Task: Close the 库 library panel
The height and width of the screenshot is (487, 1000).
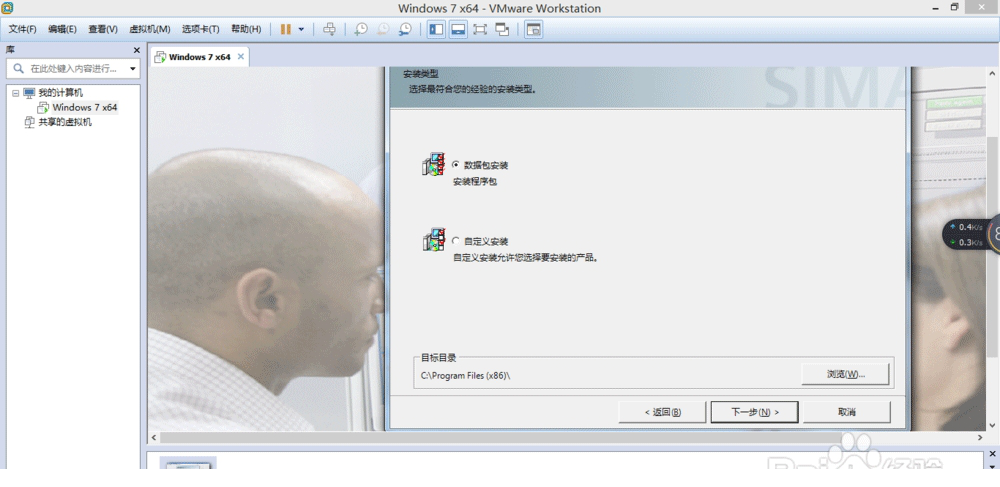Action: [136, 50]
